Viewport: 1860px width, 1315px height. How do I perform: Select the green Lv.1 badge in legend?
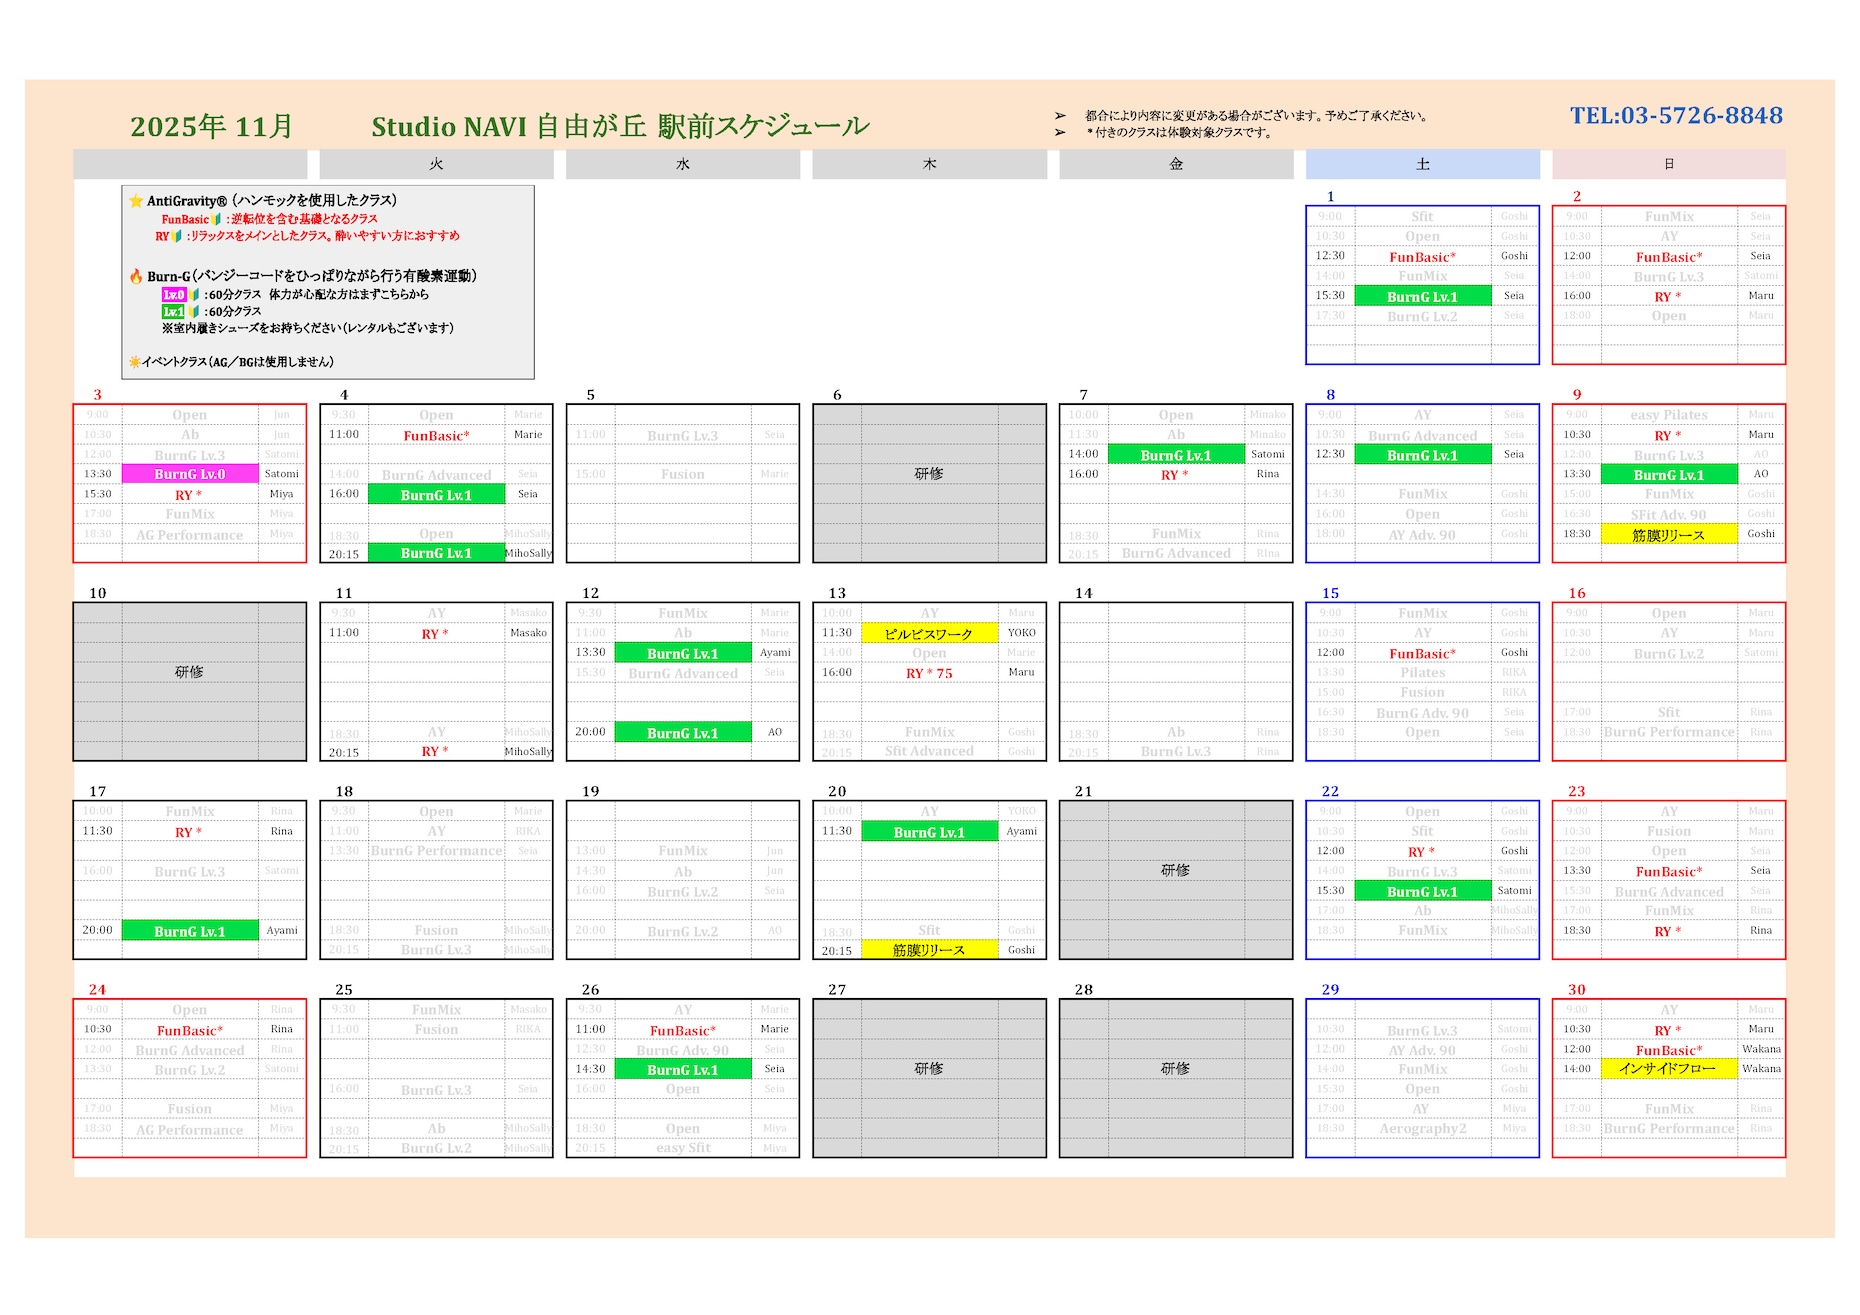point(173,312)
